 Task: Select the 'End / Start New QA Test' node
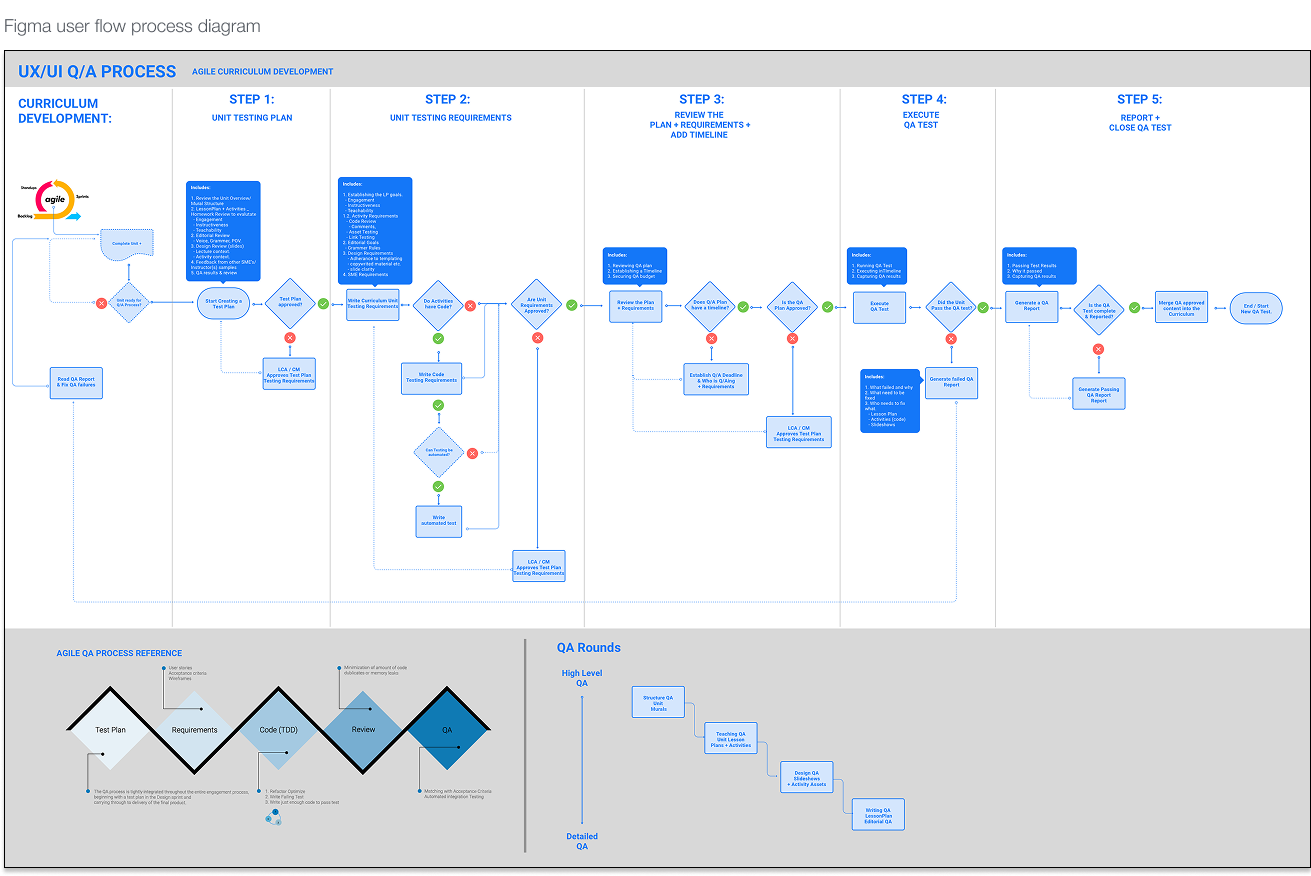(x=1256, y=308)
